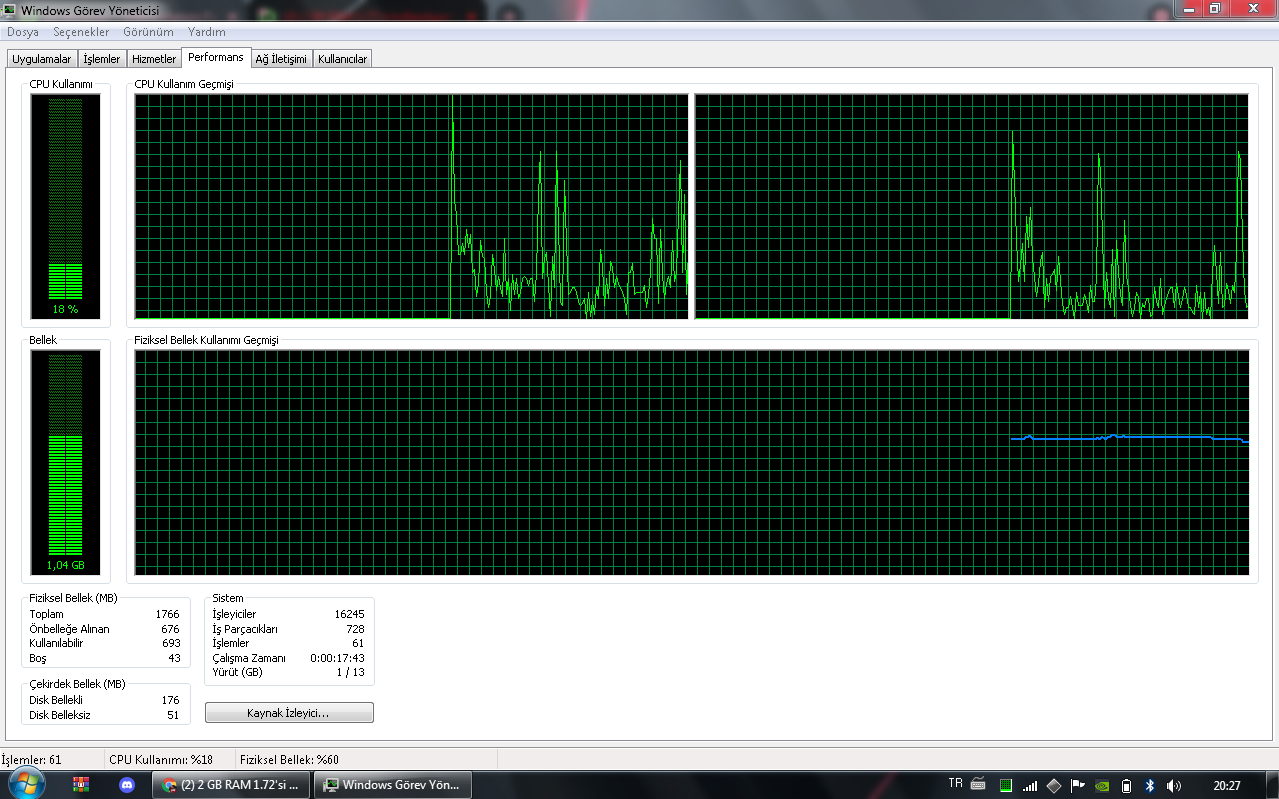Open the volume speaker tray icon
Image resolution: width=1279 pixels, height=799 pixels.
coord(1174,785)
